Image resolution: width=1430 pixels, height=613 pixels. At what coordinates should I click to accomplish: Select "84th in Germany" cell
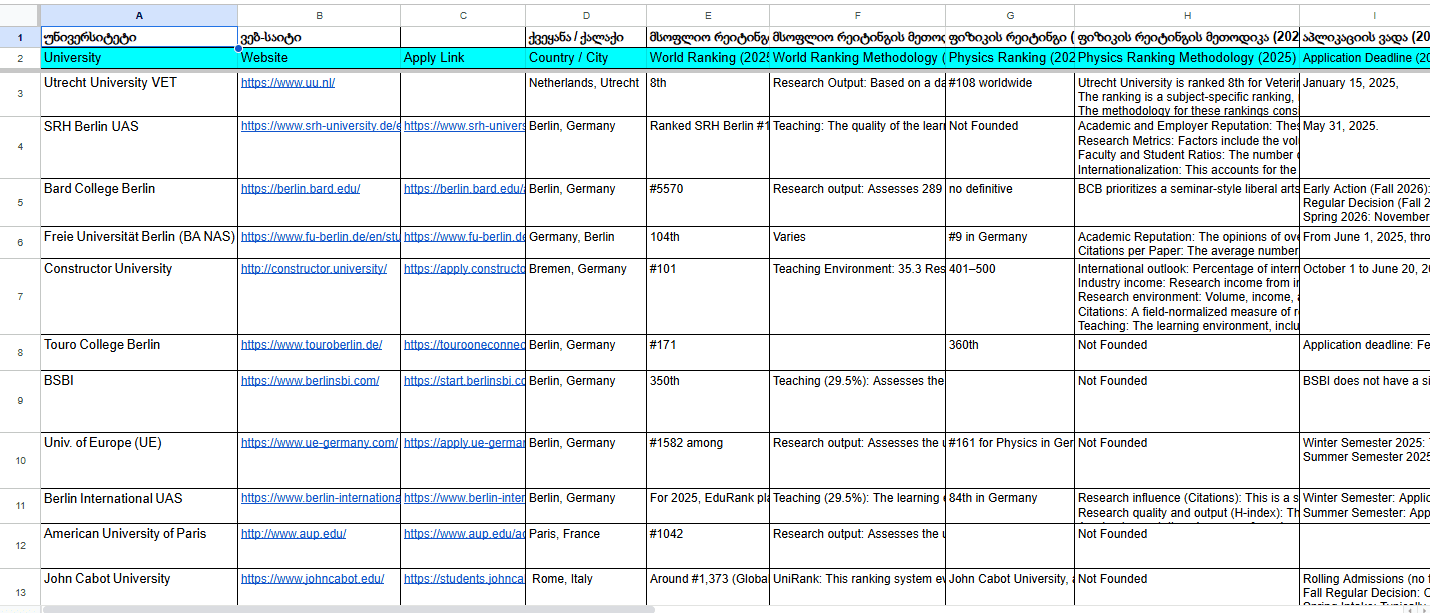pos(1010,506)
